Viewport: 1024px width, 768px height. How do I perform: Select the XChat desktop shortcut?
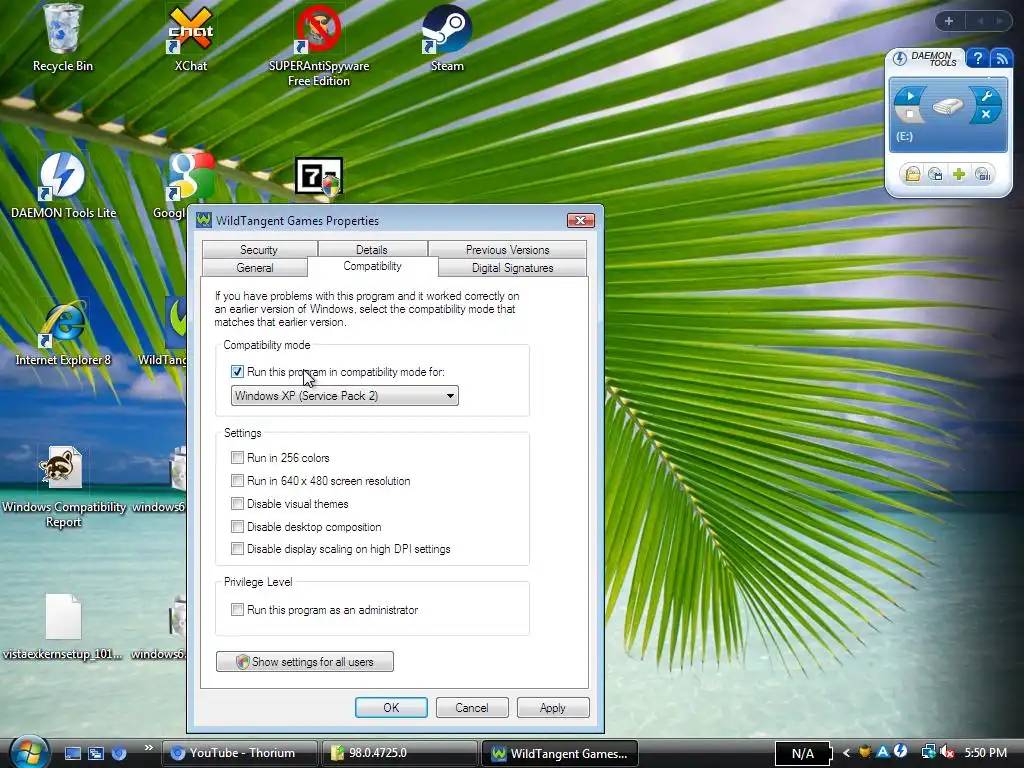tap(190, 39)
